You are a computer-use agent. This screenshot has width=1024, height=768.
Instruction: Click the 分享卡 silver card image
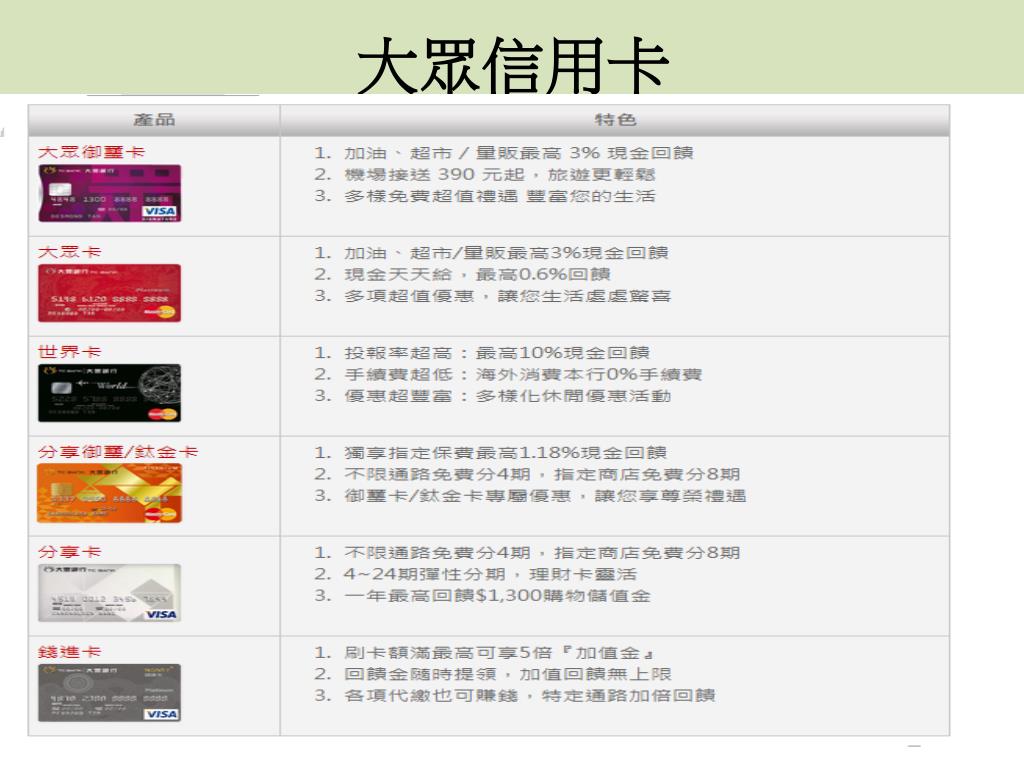tap(110, 593)
